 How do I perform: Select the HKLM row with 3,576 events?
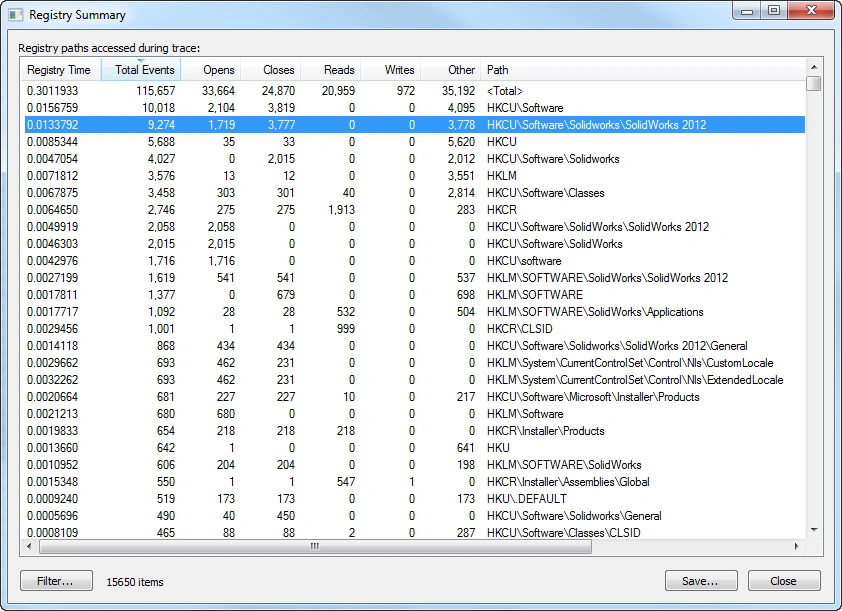[x=415, y=176]
